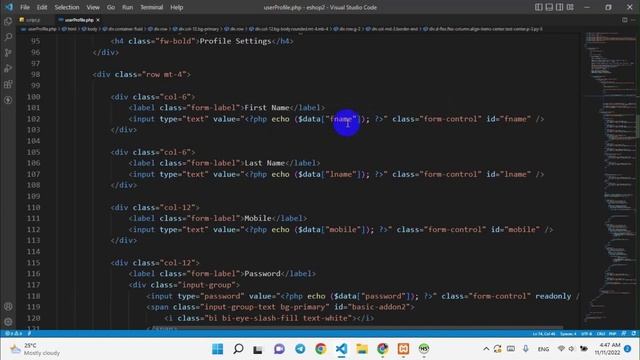The image size is (640, 360).
Task: Click the word readonly on line 118
Action: tap(553, 296)
